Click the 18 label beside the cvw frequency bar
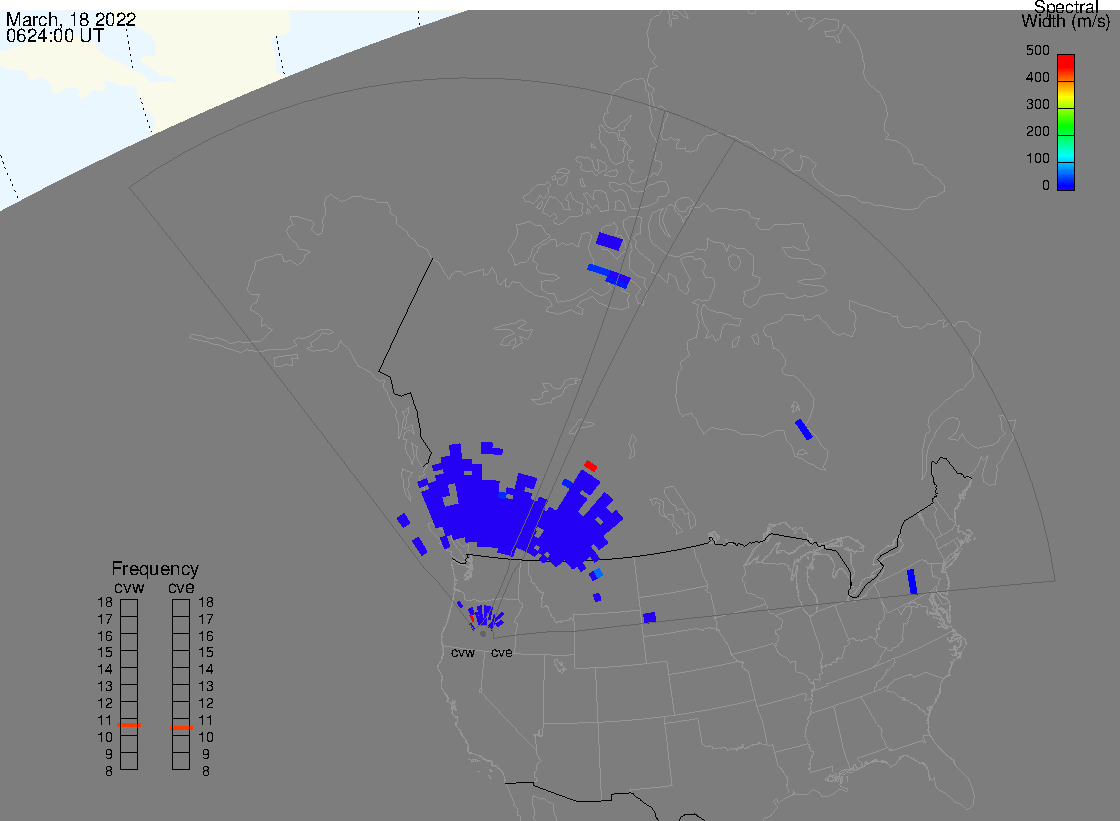This screenshot has height=821, width=1120. 105,602
